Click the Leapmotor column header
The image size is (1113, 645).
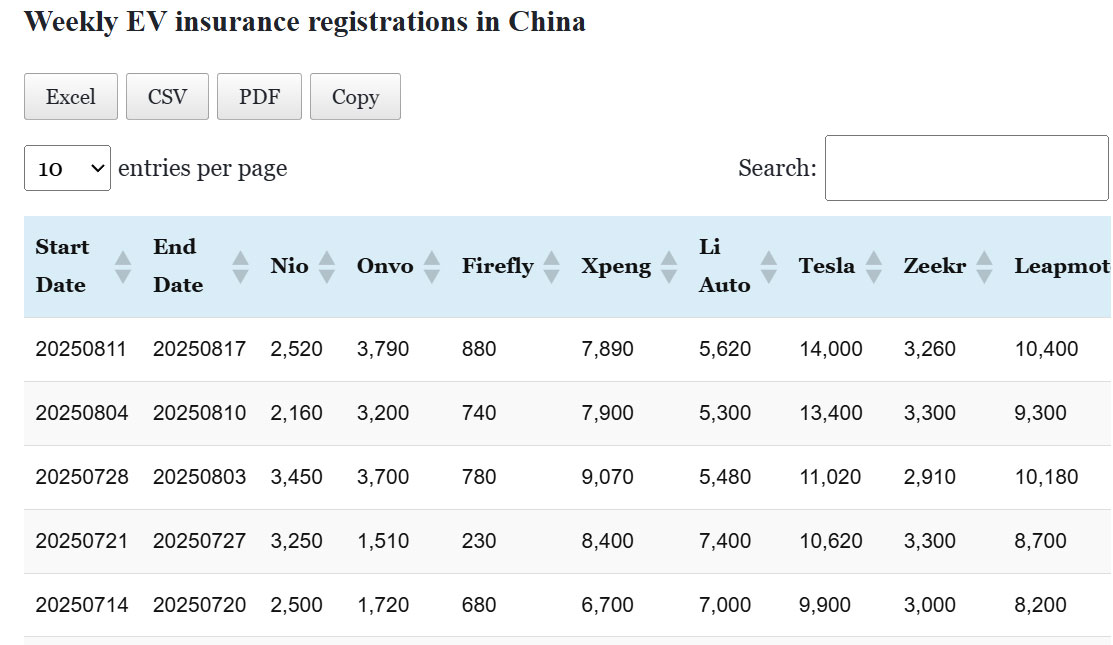[1061, 266]
